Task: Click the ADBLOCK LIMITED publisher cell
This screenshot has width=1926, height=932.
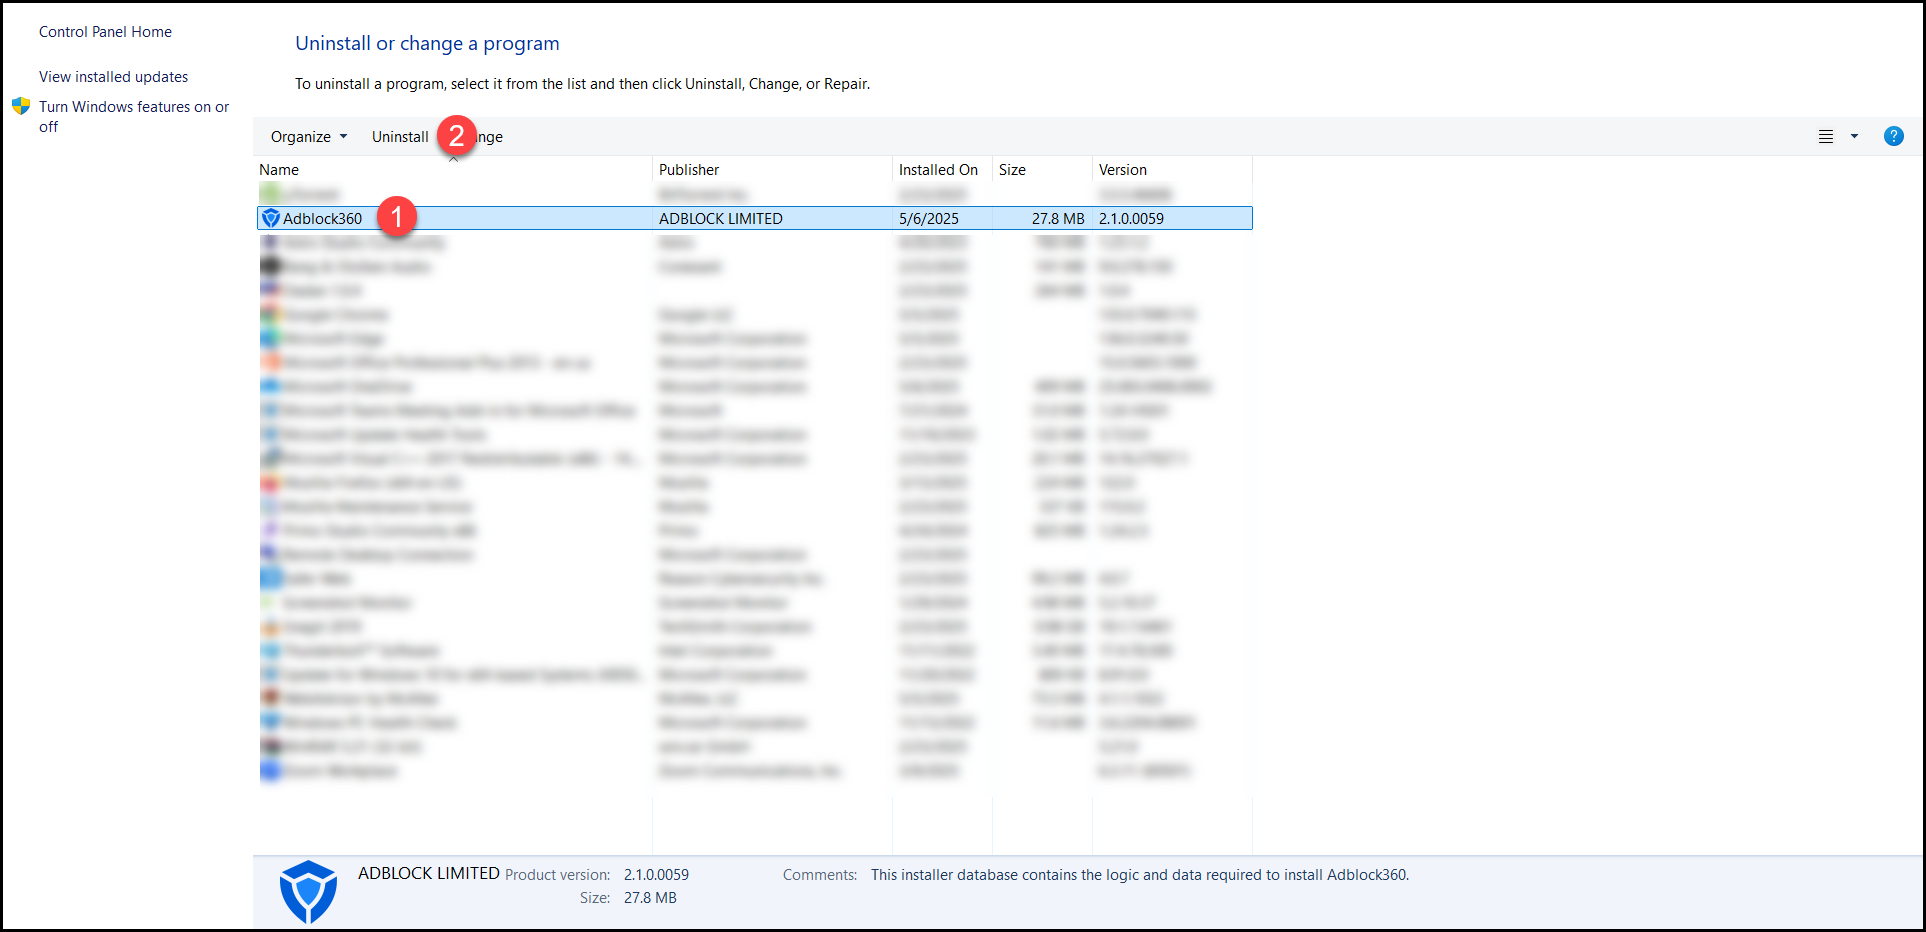Action: point(721,218)
